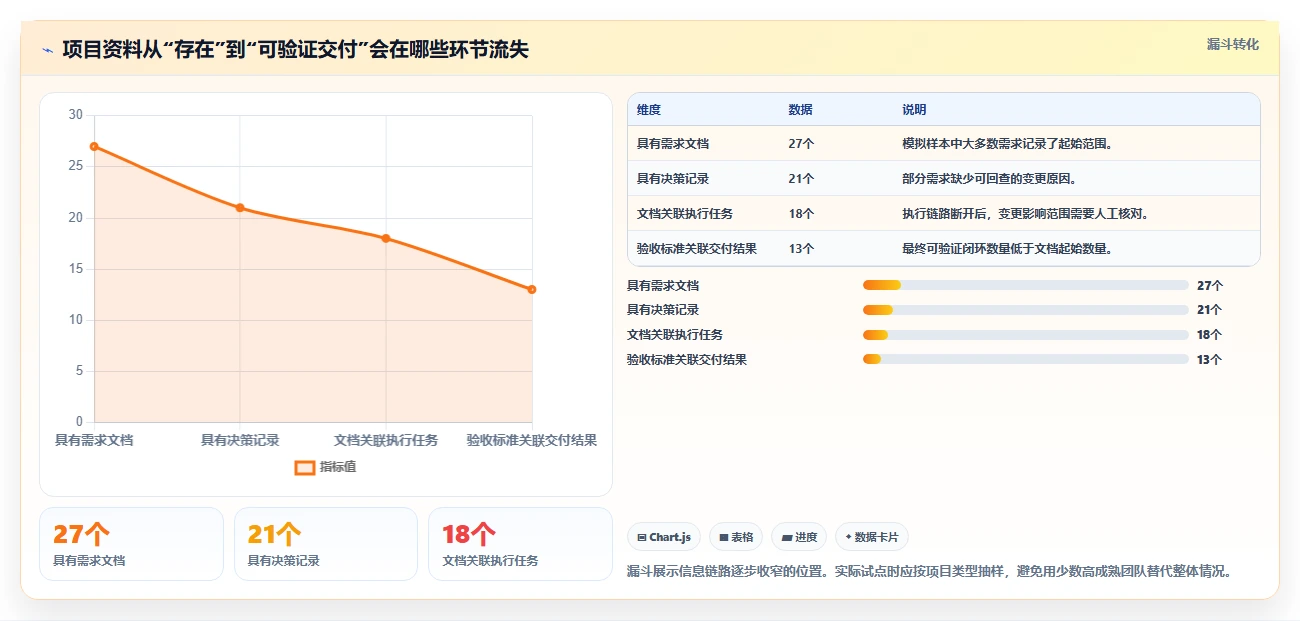
Task: Click progress value 13个 at bar end
Action: (x=1209, y=359)
